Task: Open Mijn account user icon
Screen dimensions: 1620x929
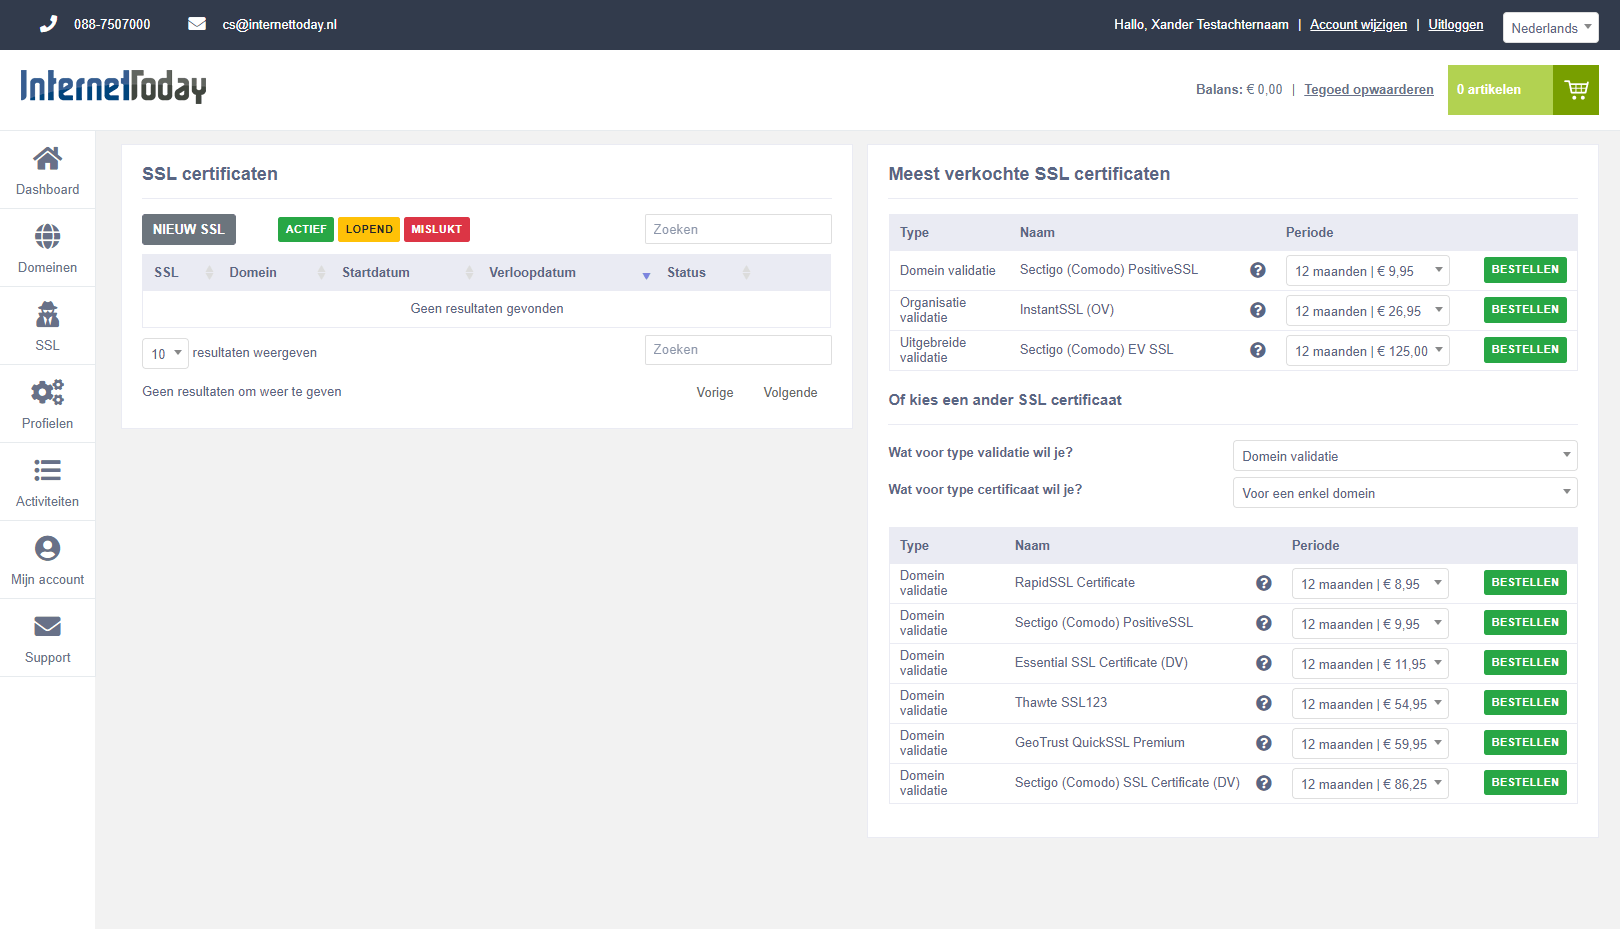Action: [x=47, y=548]
